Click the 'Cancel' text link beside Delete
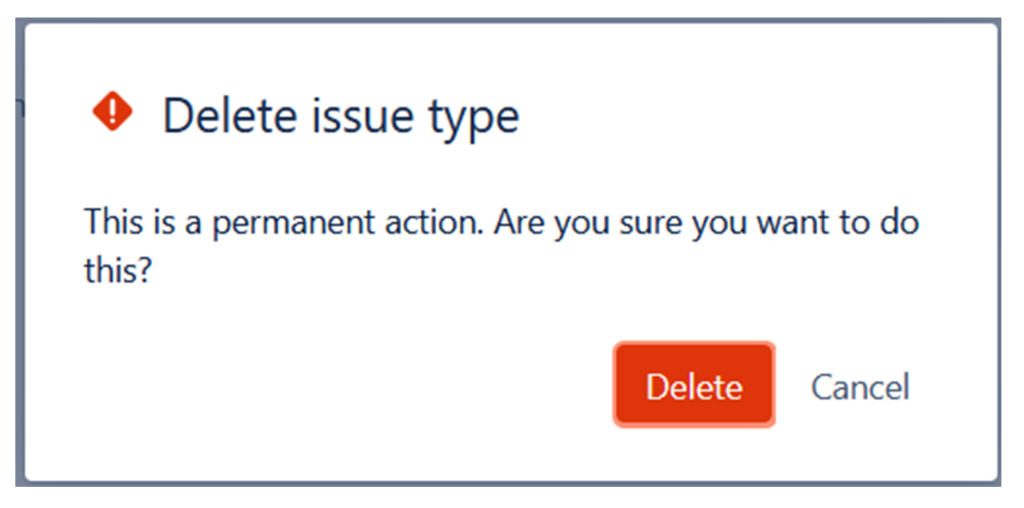The image size is (1024, 508). (x=860, y=387)
